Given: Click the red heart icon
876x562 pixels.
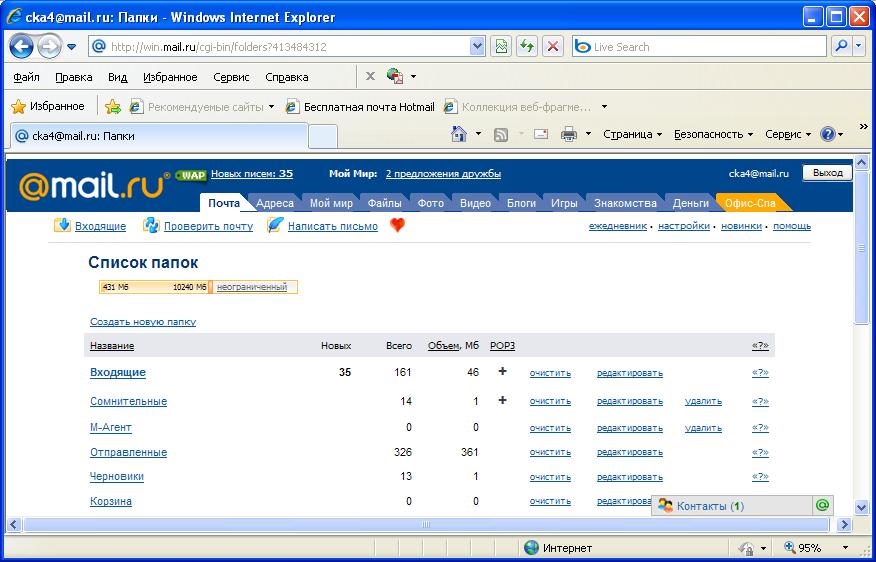Looking at the screenshot, I should (x=397, y=225).
